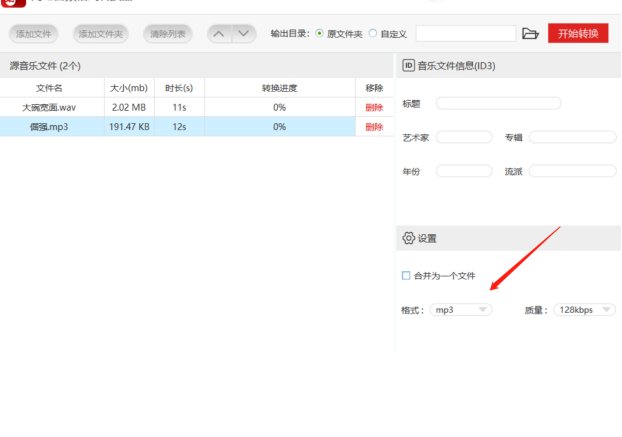This screenshot has height=437, width=622.
Task: Select the 大碗宽面.wav file row
Action: 197,107
